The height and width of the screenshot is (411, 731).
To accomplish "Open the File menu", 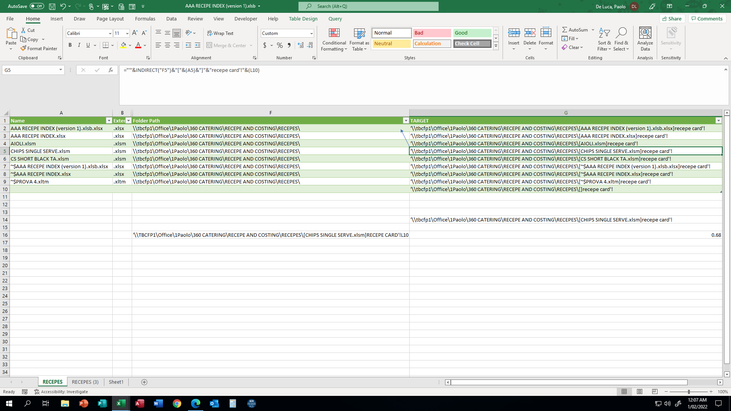I will click(x=10, y=19).
